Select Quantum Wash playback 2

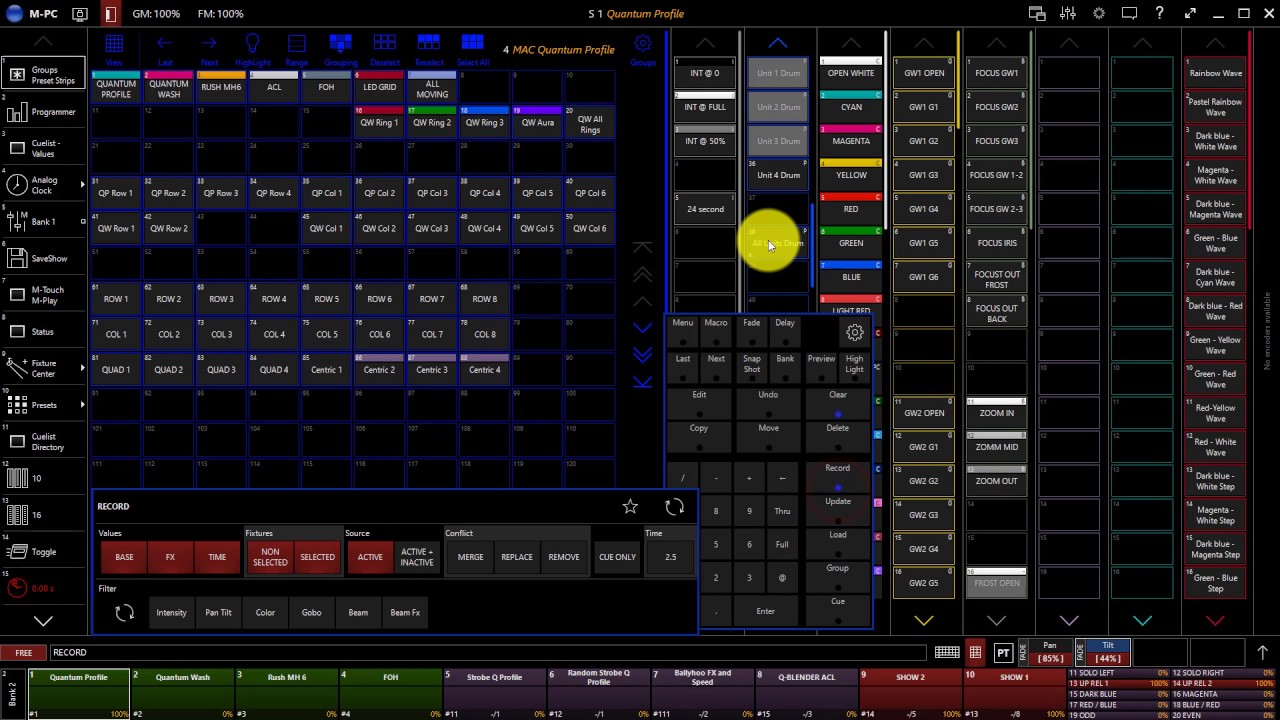tap(183, 692)
